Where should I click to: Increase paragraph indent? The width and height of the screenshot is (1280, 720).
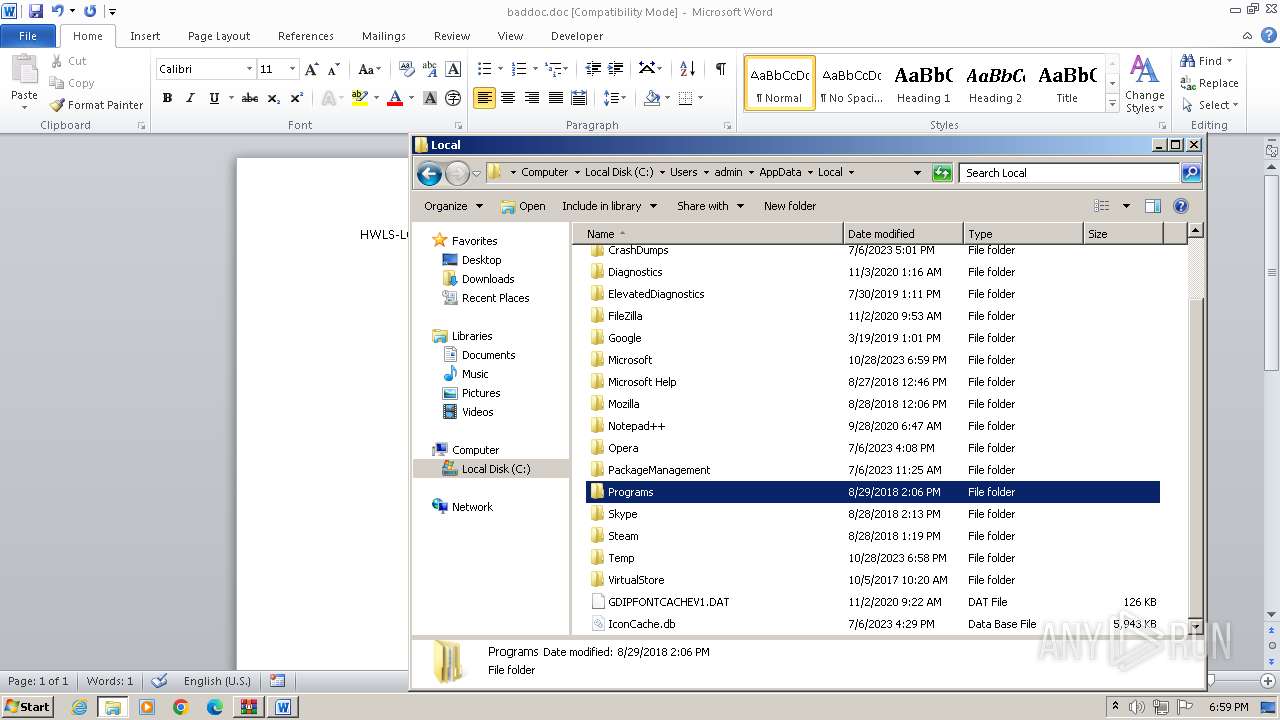pos(617,69)
